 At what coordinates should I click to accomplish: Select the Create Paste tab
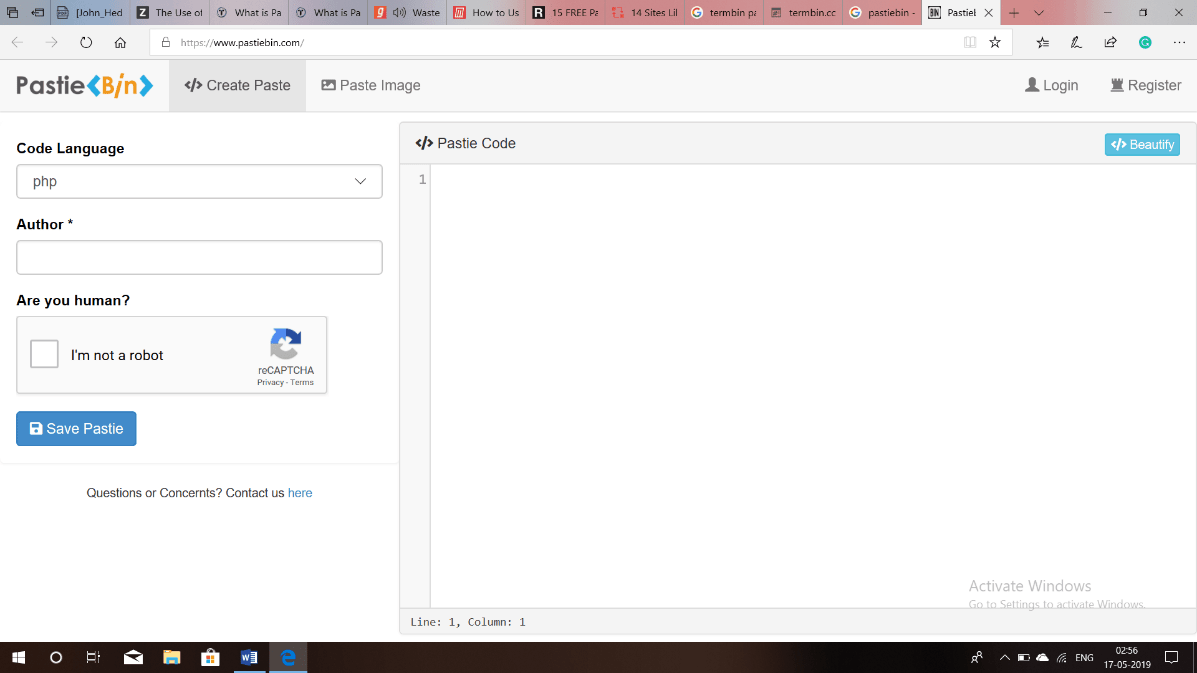(237, 86)
